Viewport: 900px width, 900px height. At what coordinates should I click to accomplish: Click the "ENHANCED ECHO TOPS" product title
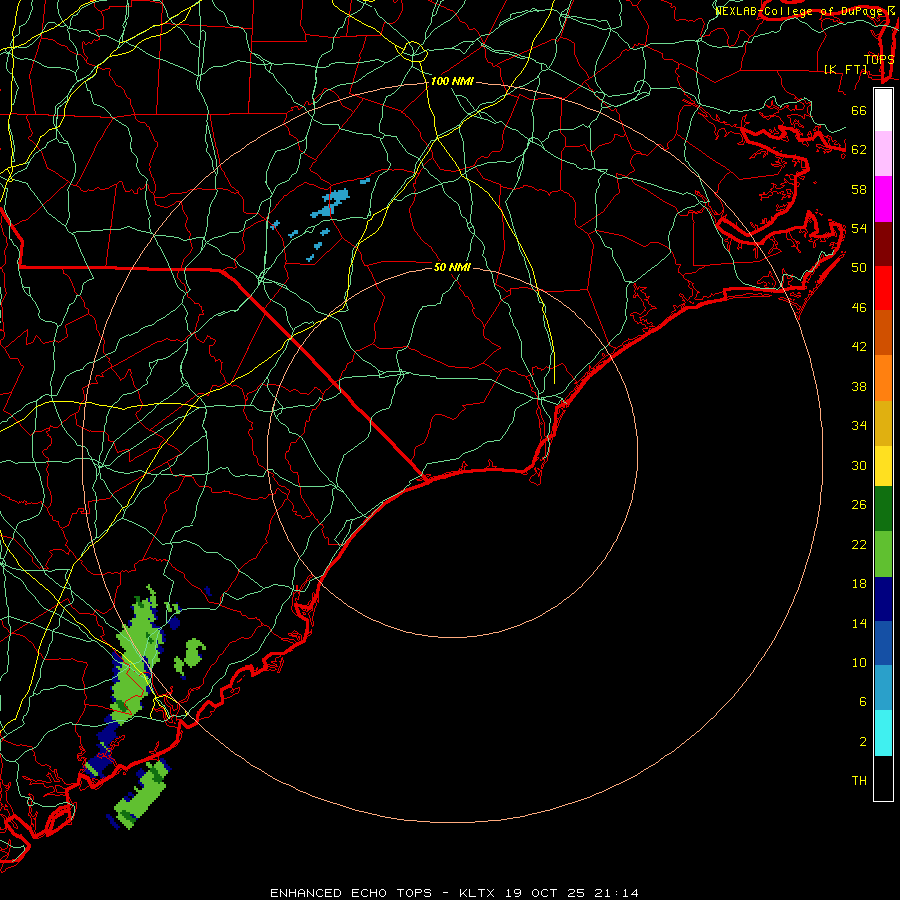[351, 893]
